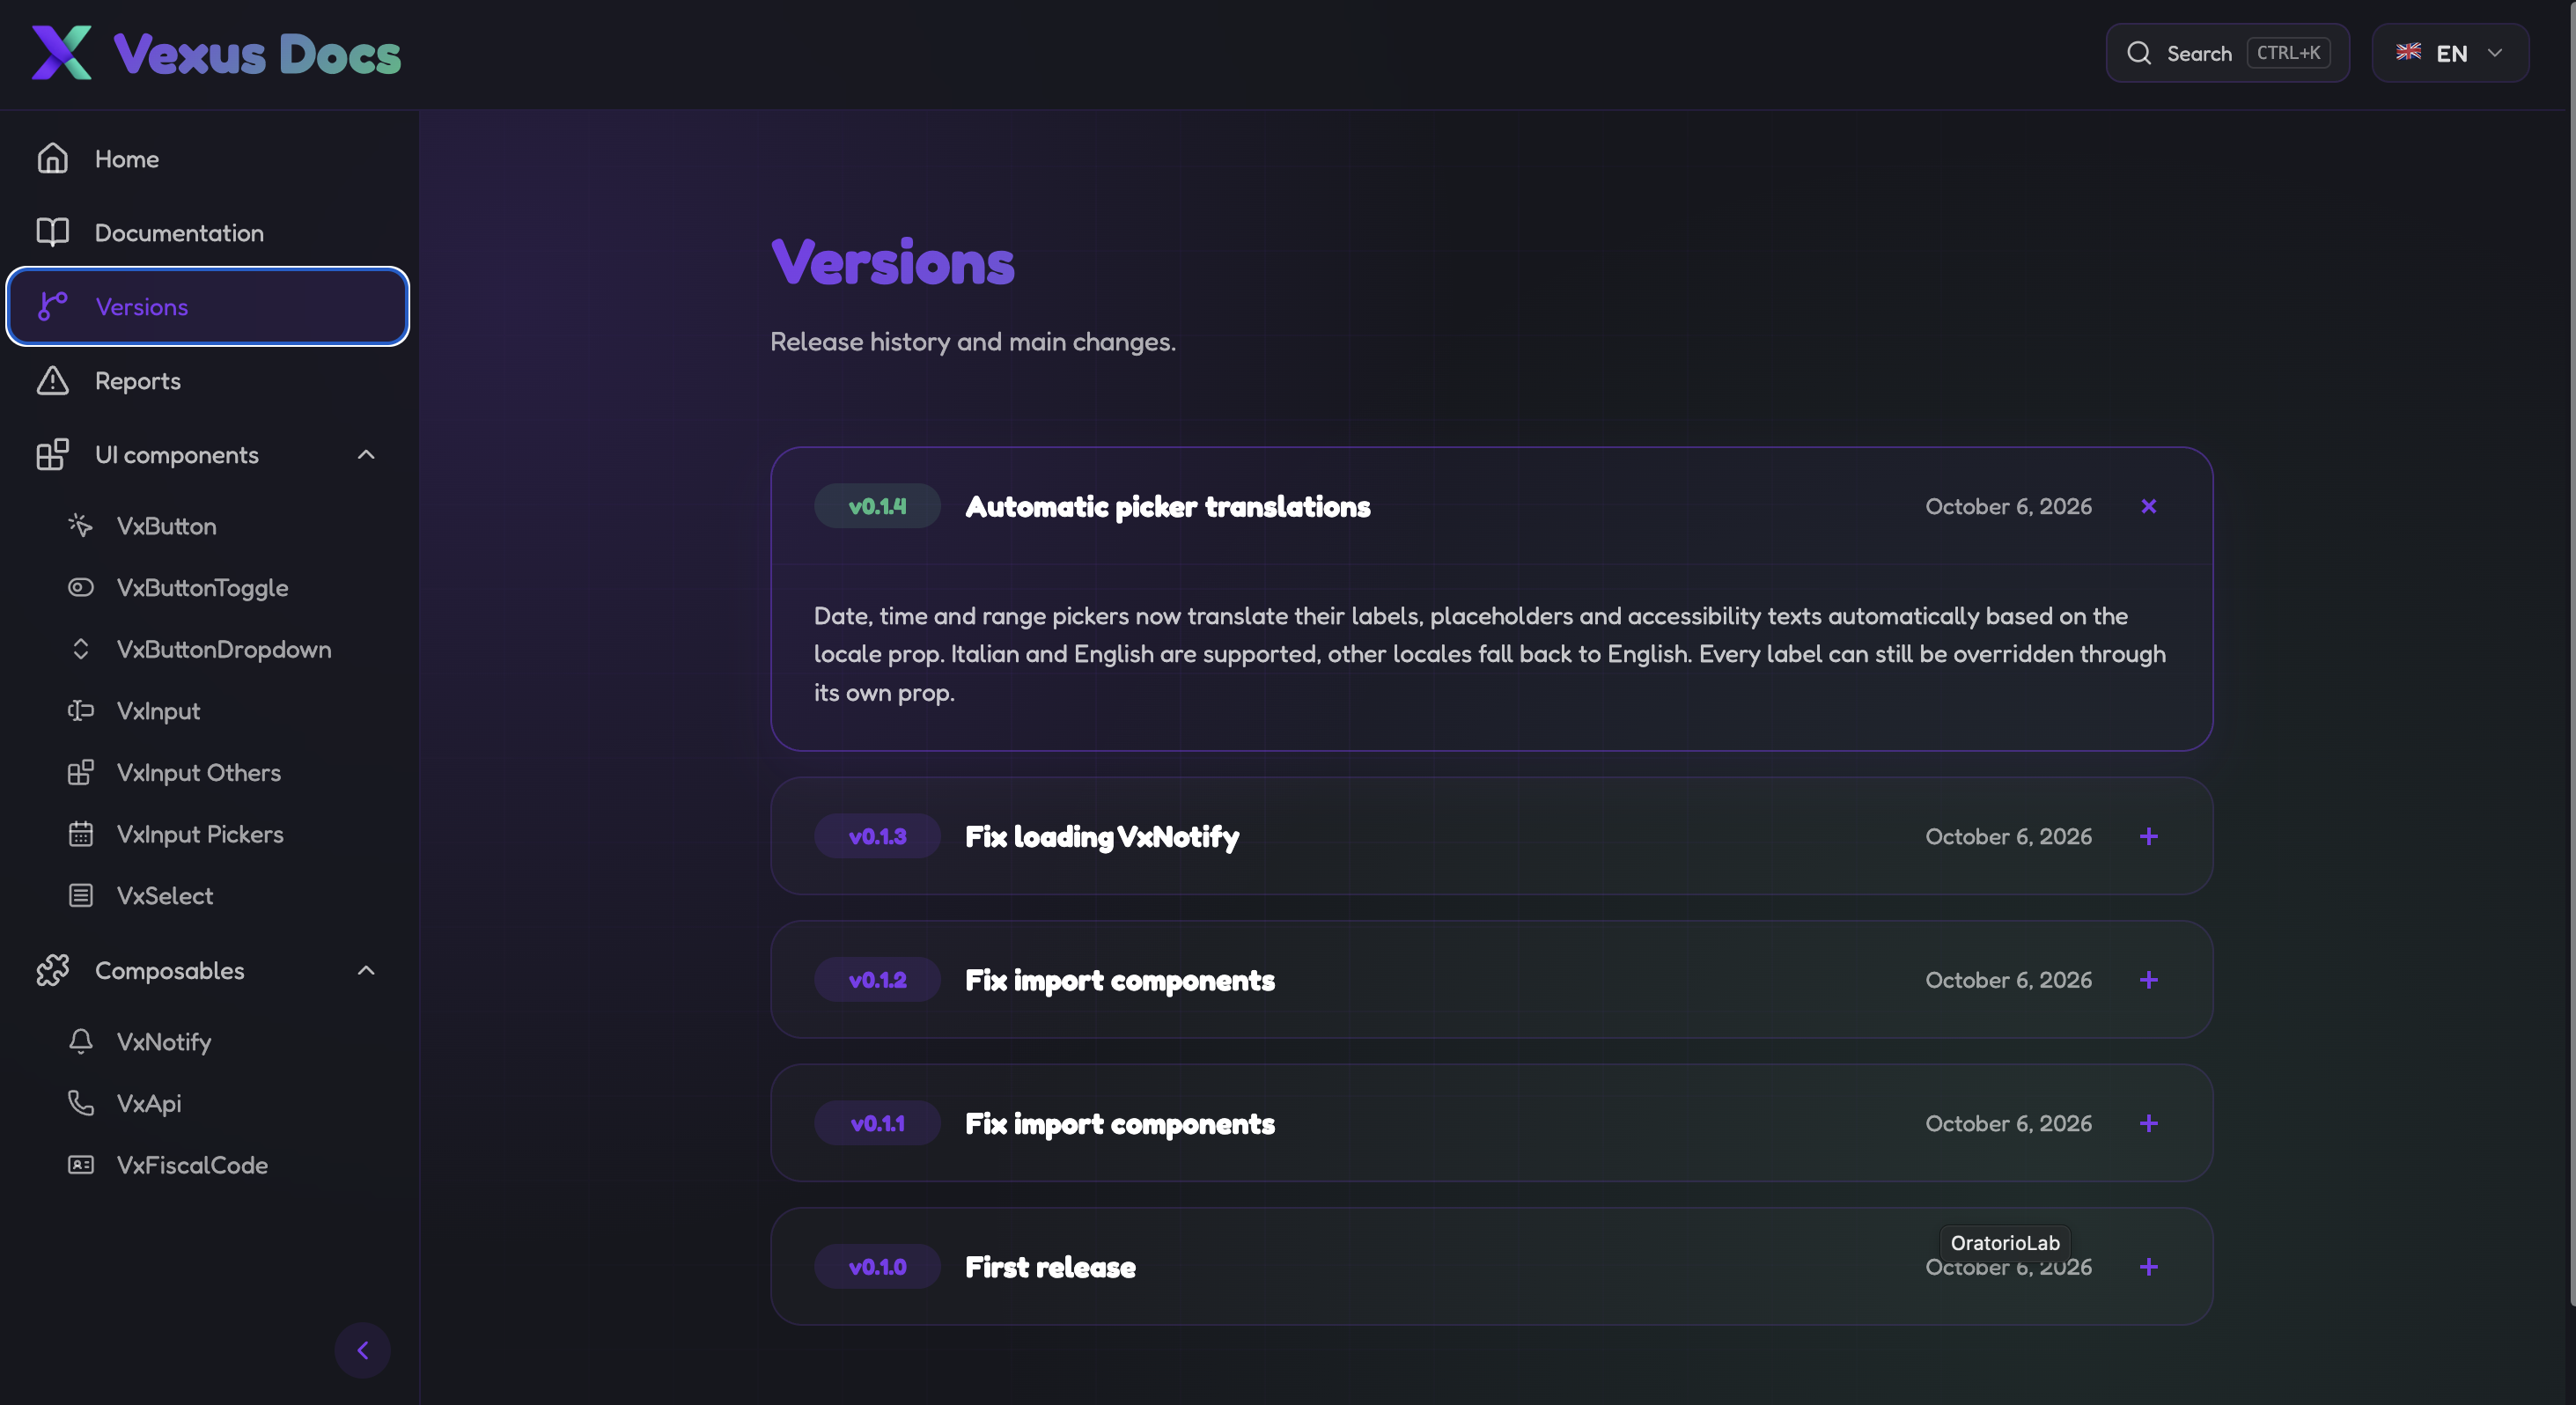Click the UI components blocks icon
The image size is (2576, 1405).
pyautogui.click(x=52, y=454)
